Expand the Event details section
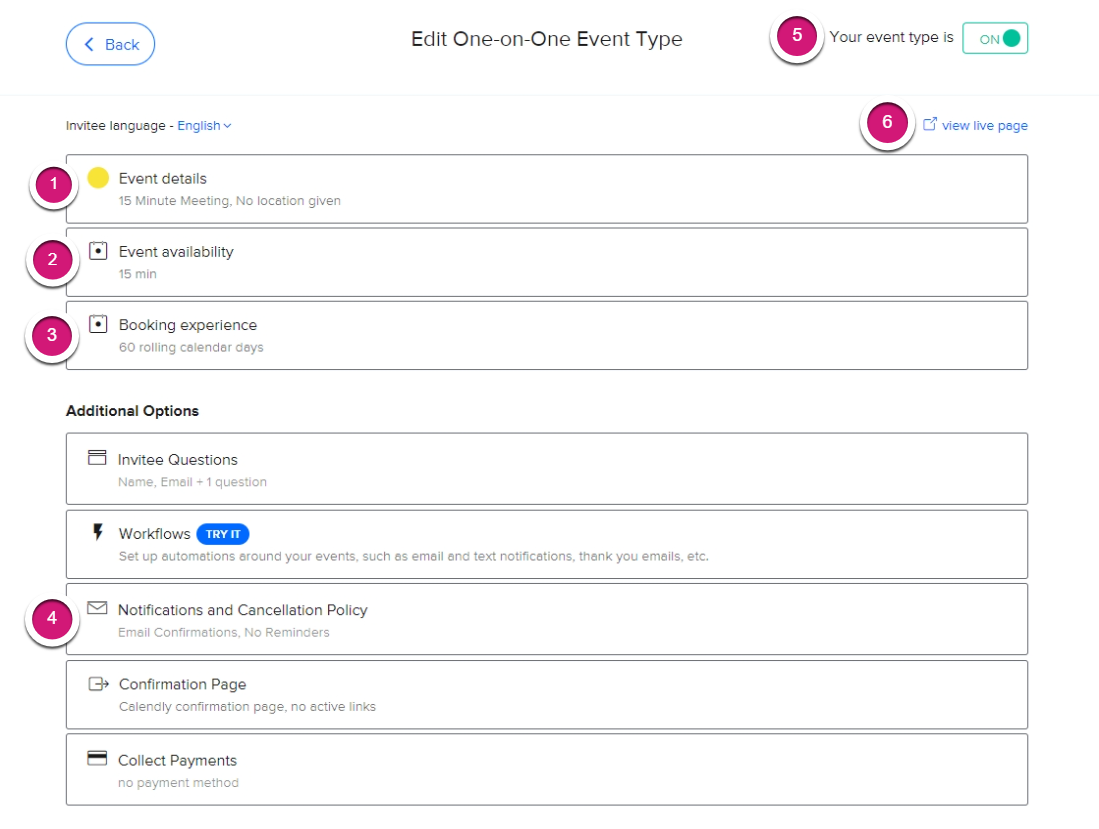1099x829 pixels. coord(547,189)
